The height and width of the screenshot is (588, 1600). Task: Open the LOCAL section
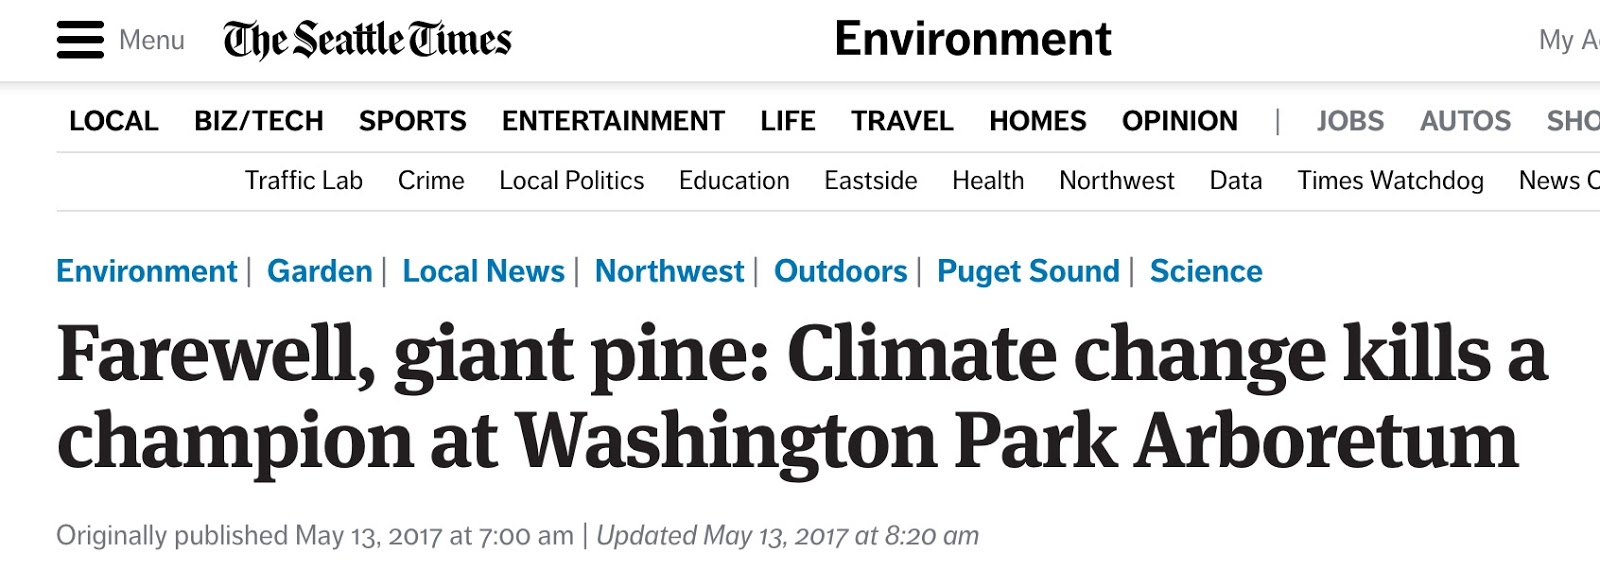point(113,121)
